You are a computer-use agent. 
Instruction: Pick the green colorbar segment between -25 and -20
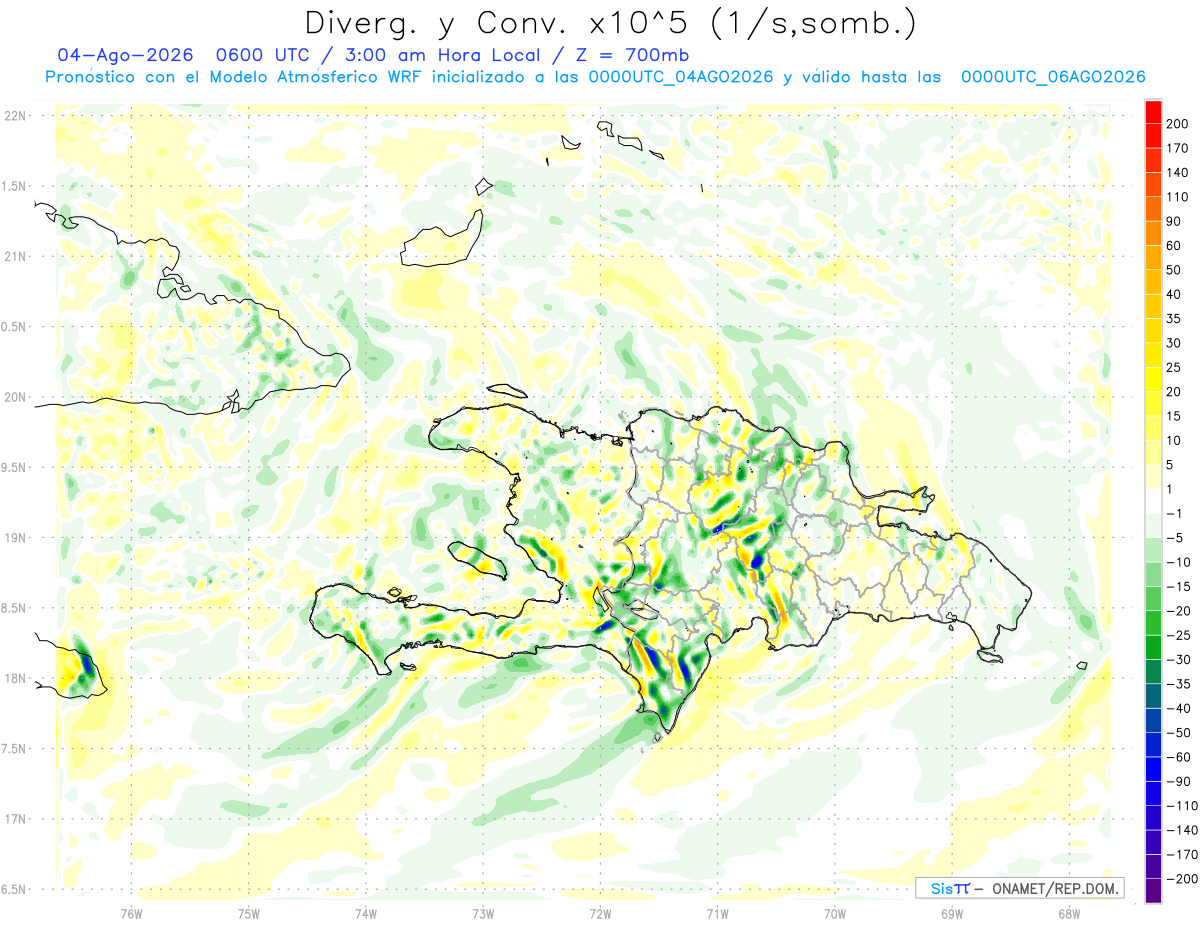1153,623
